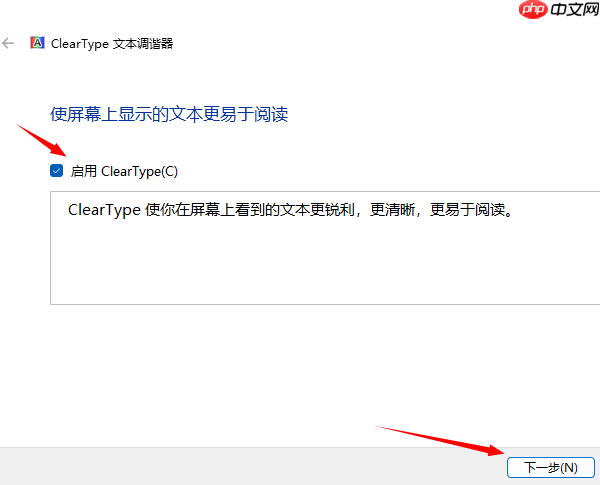Uncheck the 启用 ClearType(C) checkbox
Image resolution: width=600 pixels, height=485 pixels.
click(57, 171)
